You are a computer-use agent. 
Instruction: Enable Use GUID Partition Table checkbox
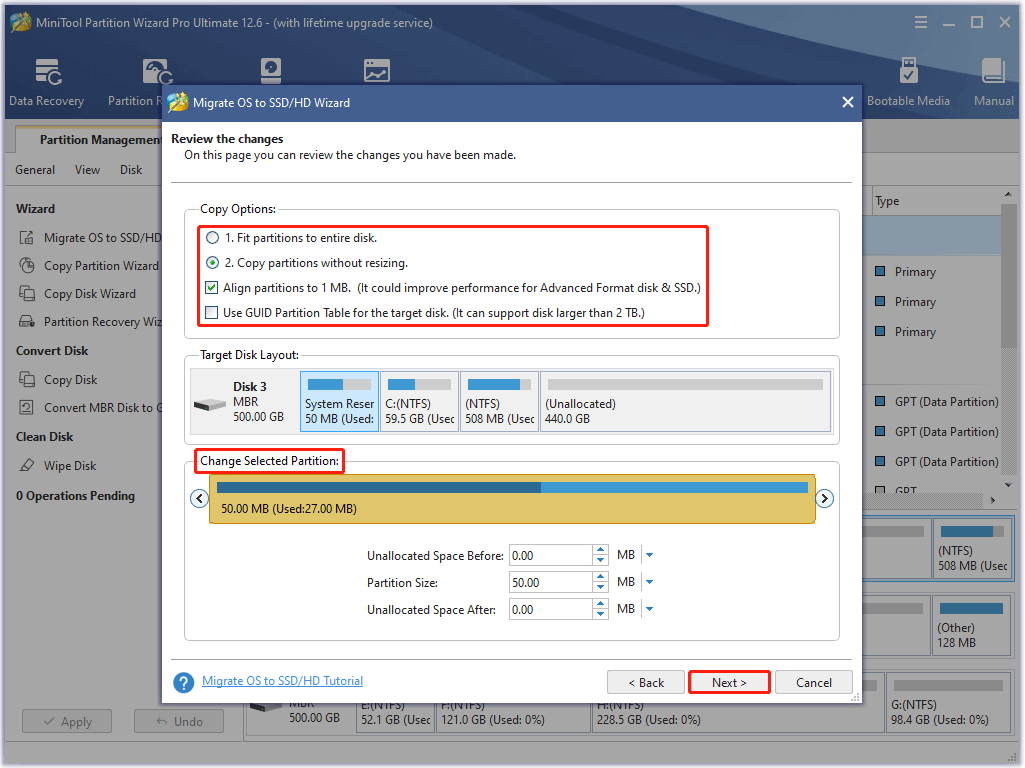pyautogui.click(x=211, y=312)
